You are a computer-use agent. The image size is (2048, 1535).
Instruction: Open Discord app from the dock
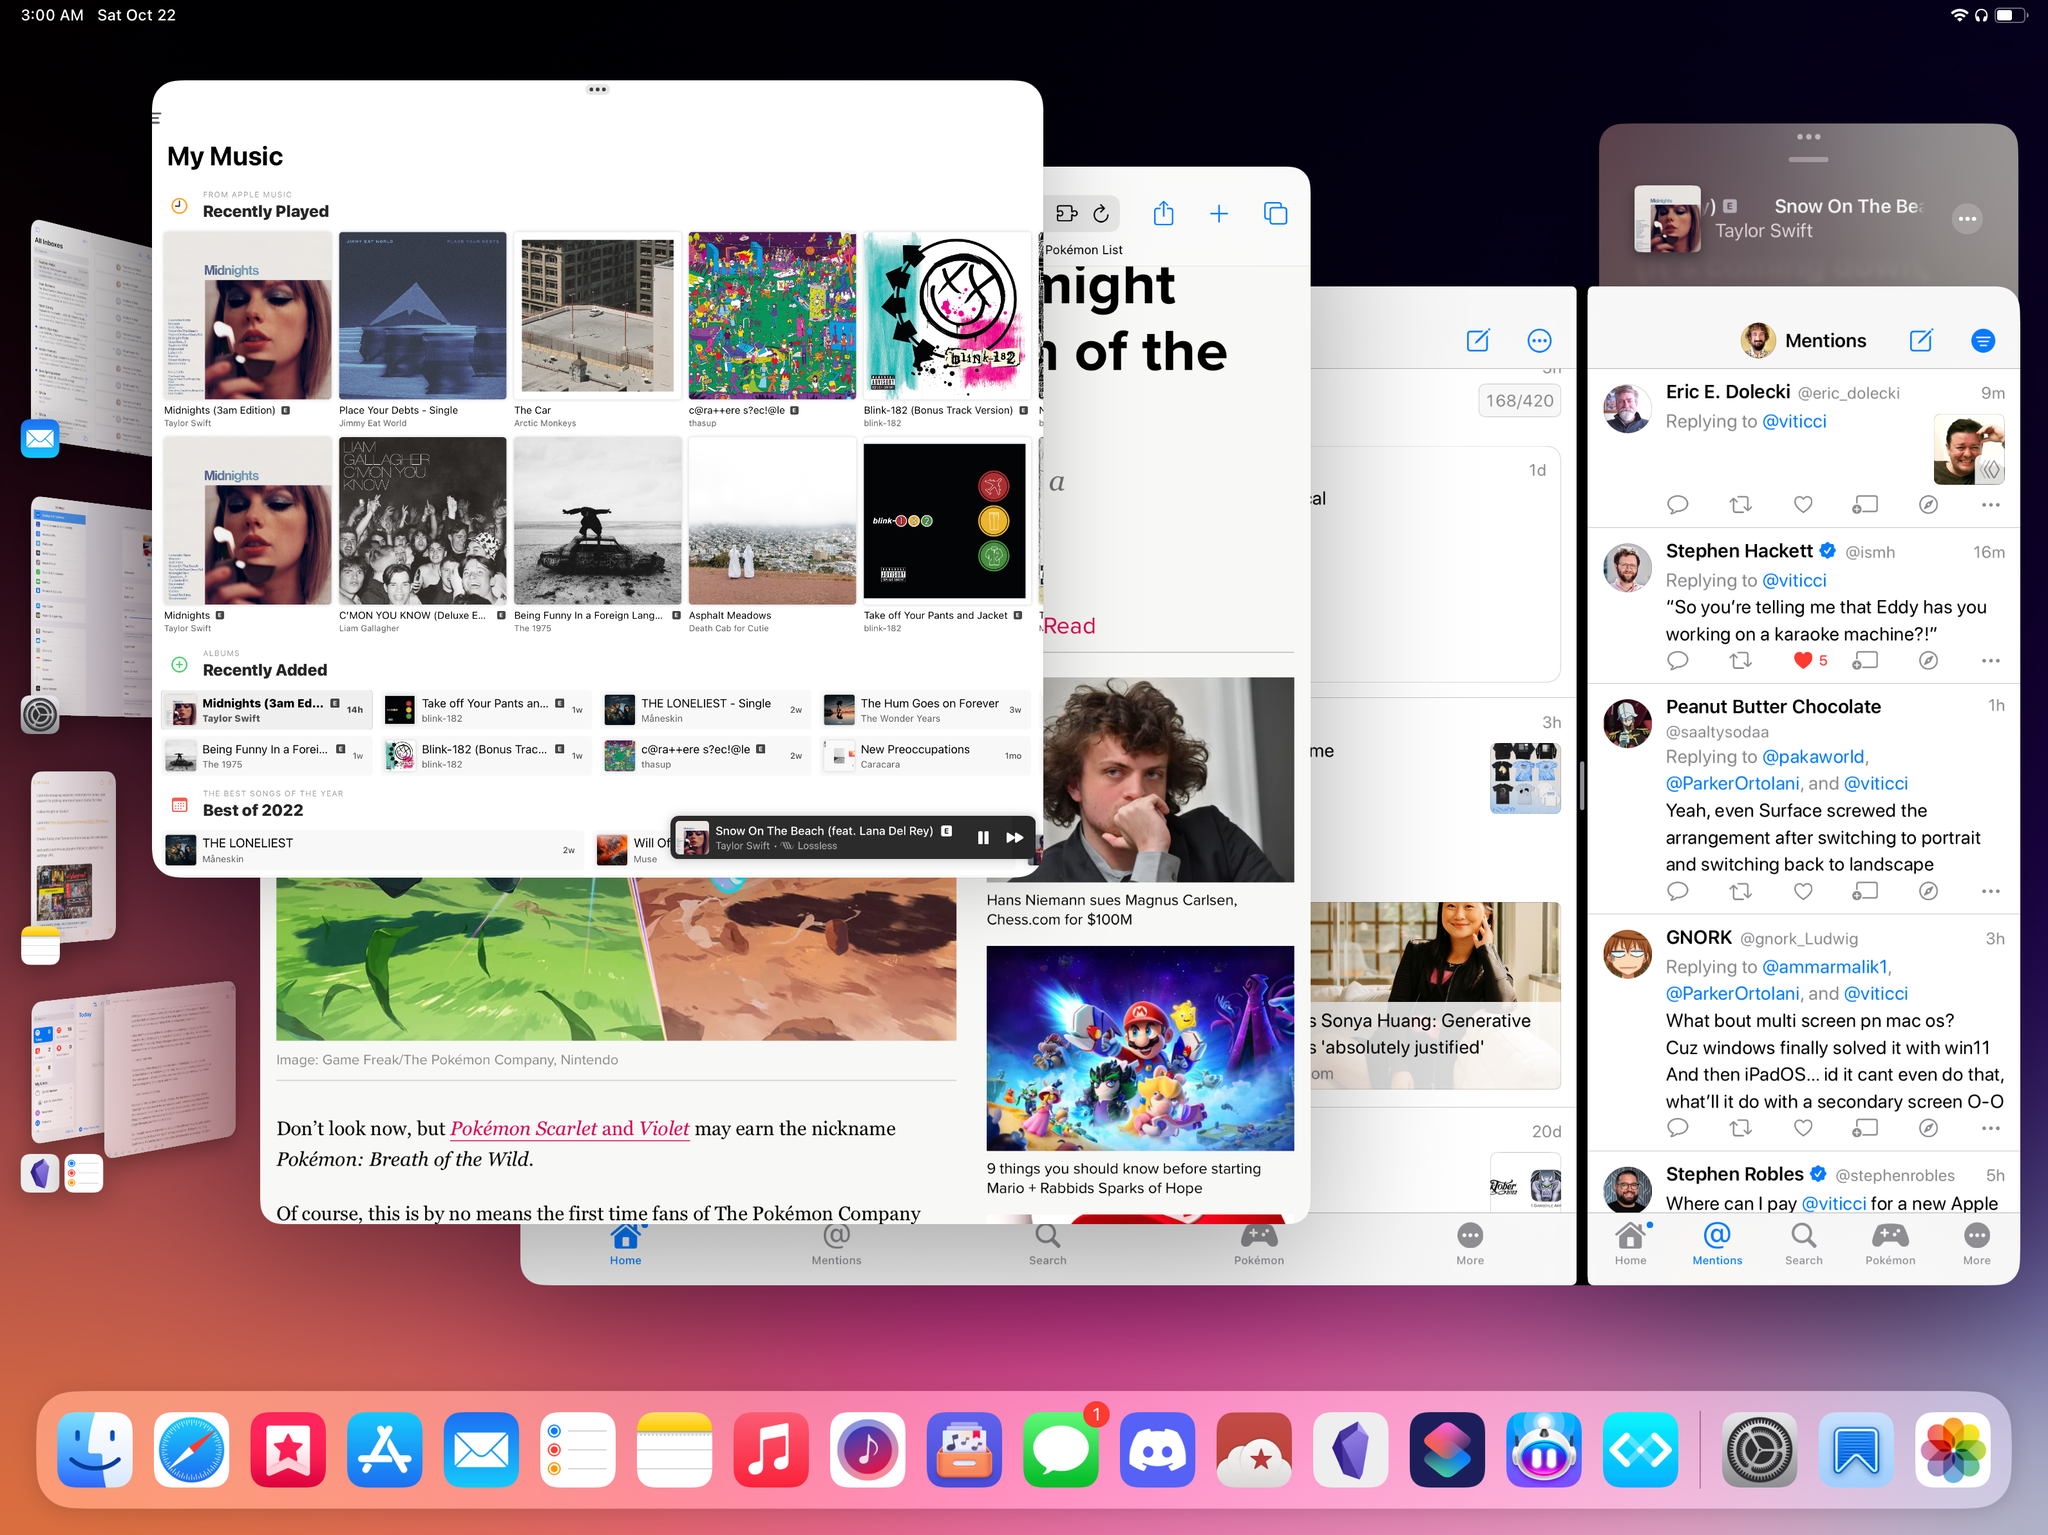1161,1448
